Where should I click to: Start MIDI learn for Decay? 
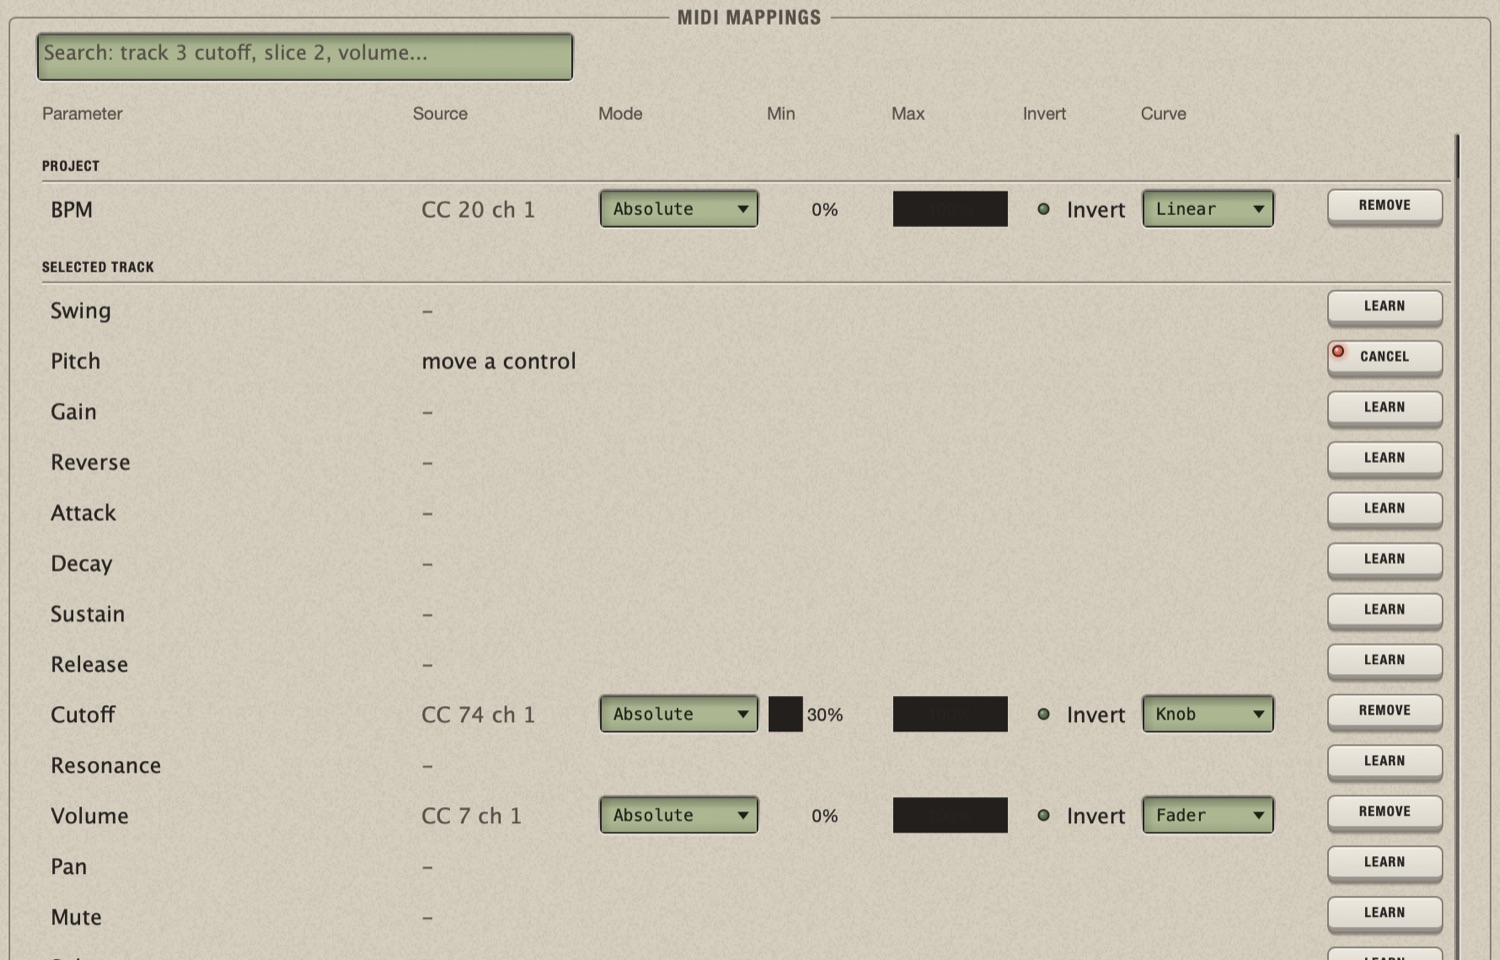tap(1385, 560)
